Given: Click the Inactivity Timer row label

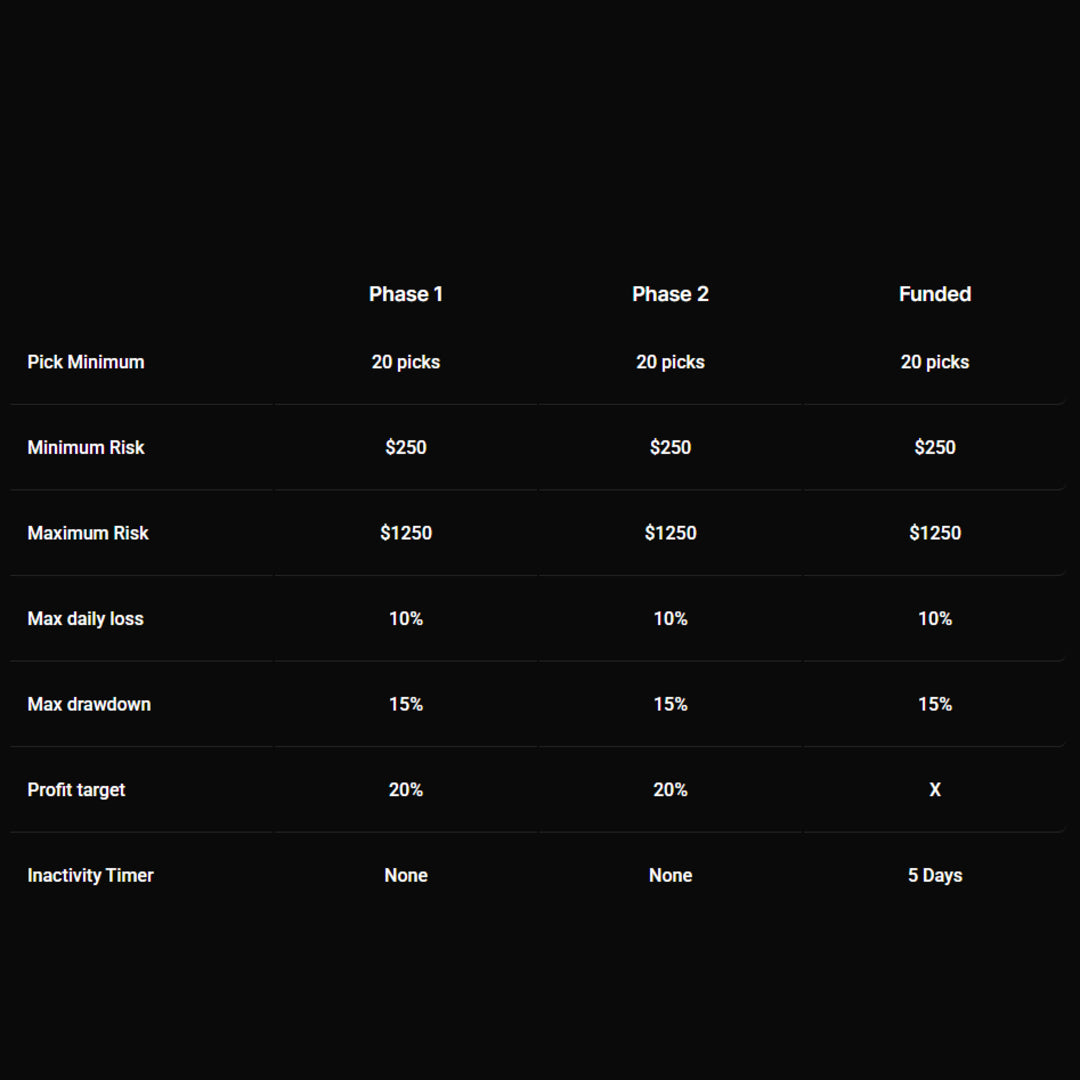Looking at the screenshot, I should click(90, 875).
